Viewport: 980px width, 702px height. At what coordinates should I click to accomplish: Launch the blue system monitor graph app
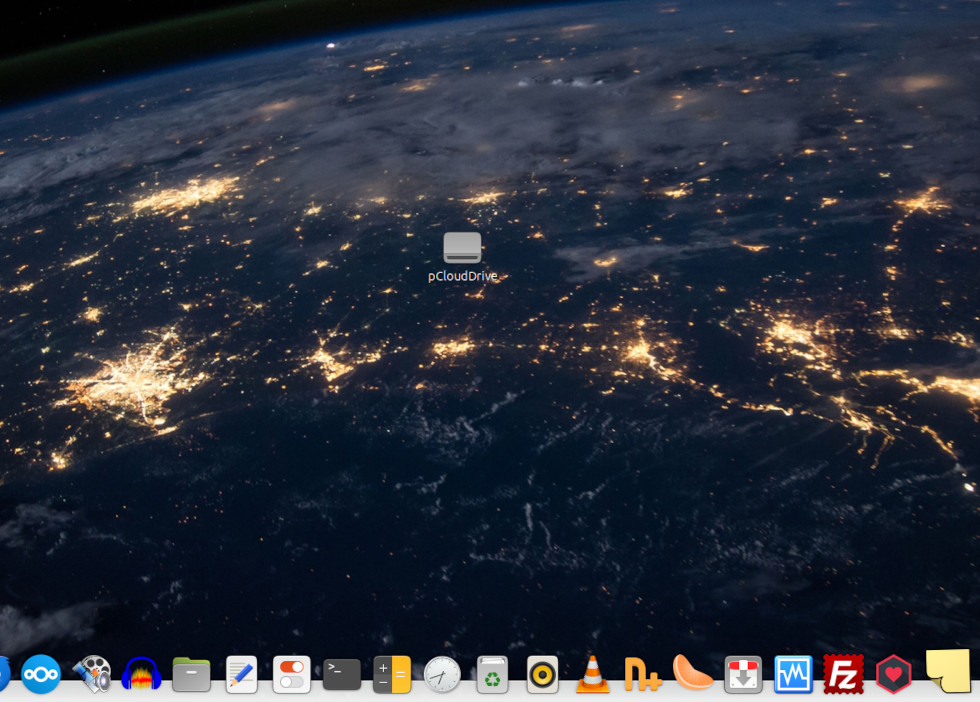(793, 675)
